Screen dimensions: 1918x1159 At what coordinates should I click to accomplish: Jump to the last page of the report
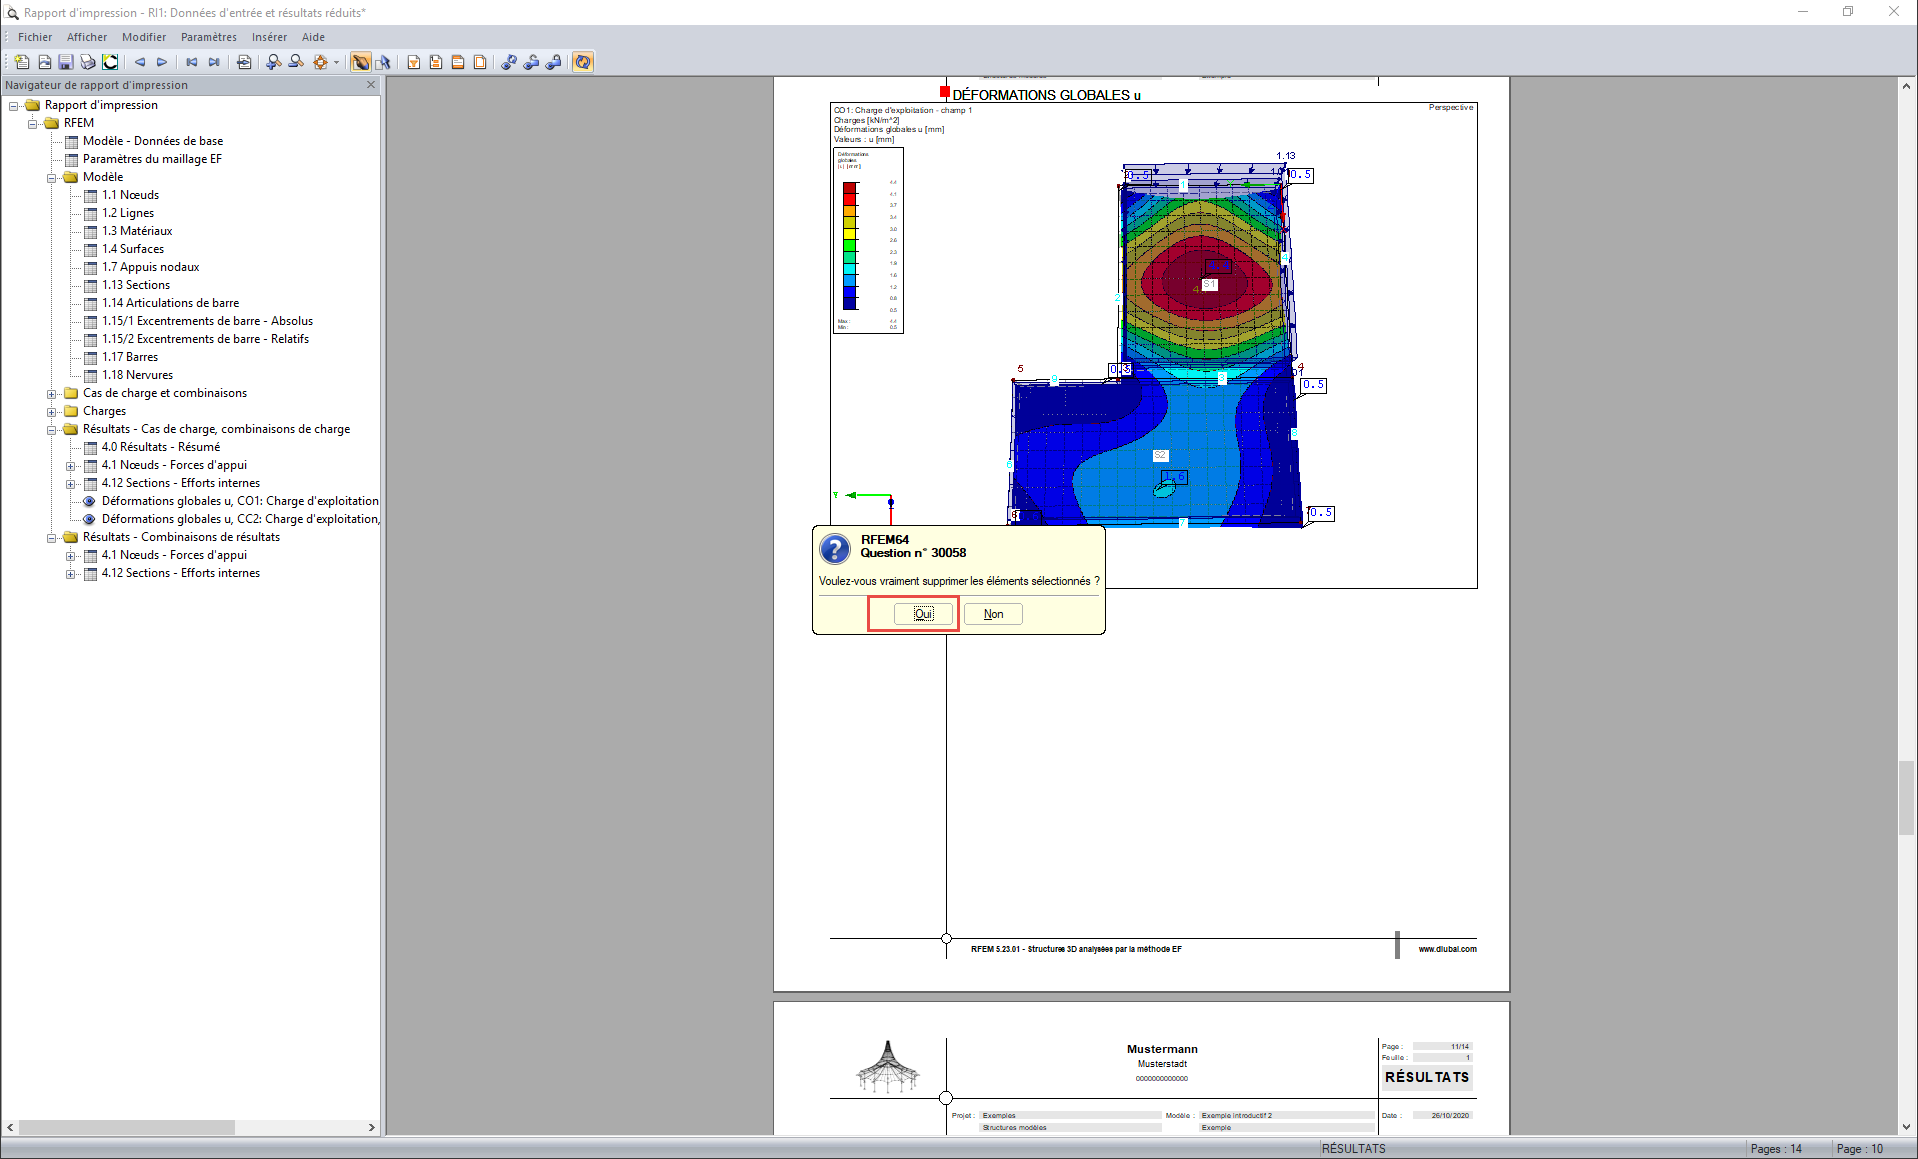pyautogui.click(x=214, y=62)
